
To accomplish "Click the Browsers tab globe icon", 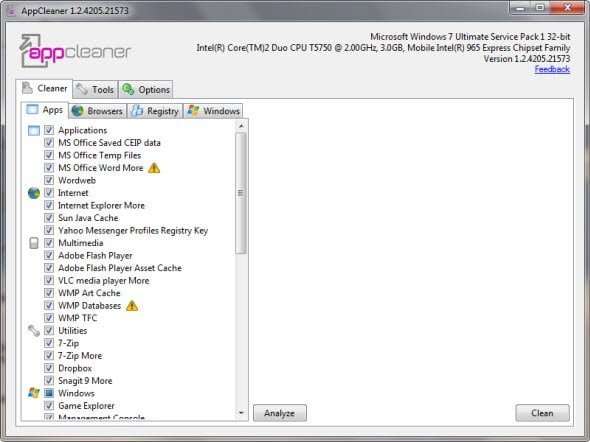I will pyautogui.click(x=78, y=111).
